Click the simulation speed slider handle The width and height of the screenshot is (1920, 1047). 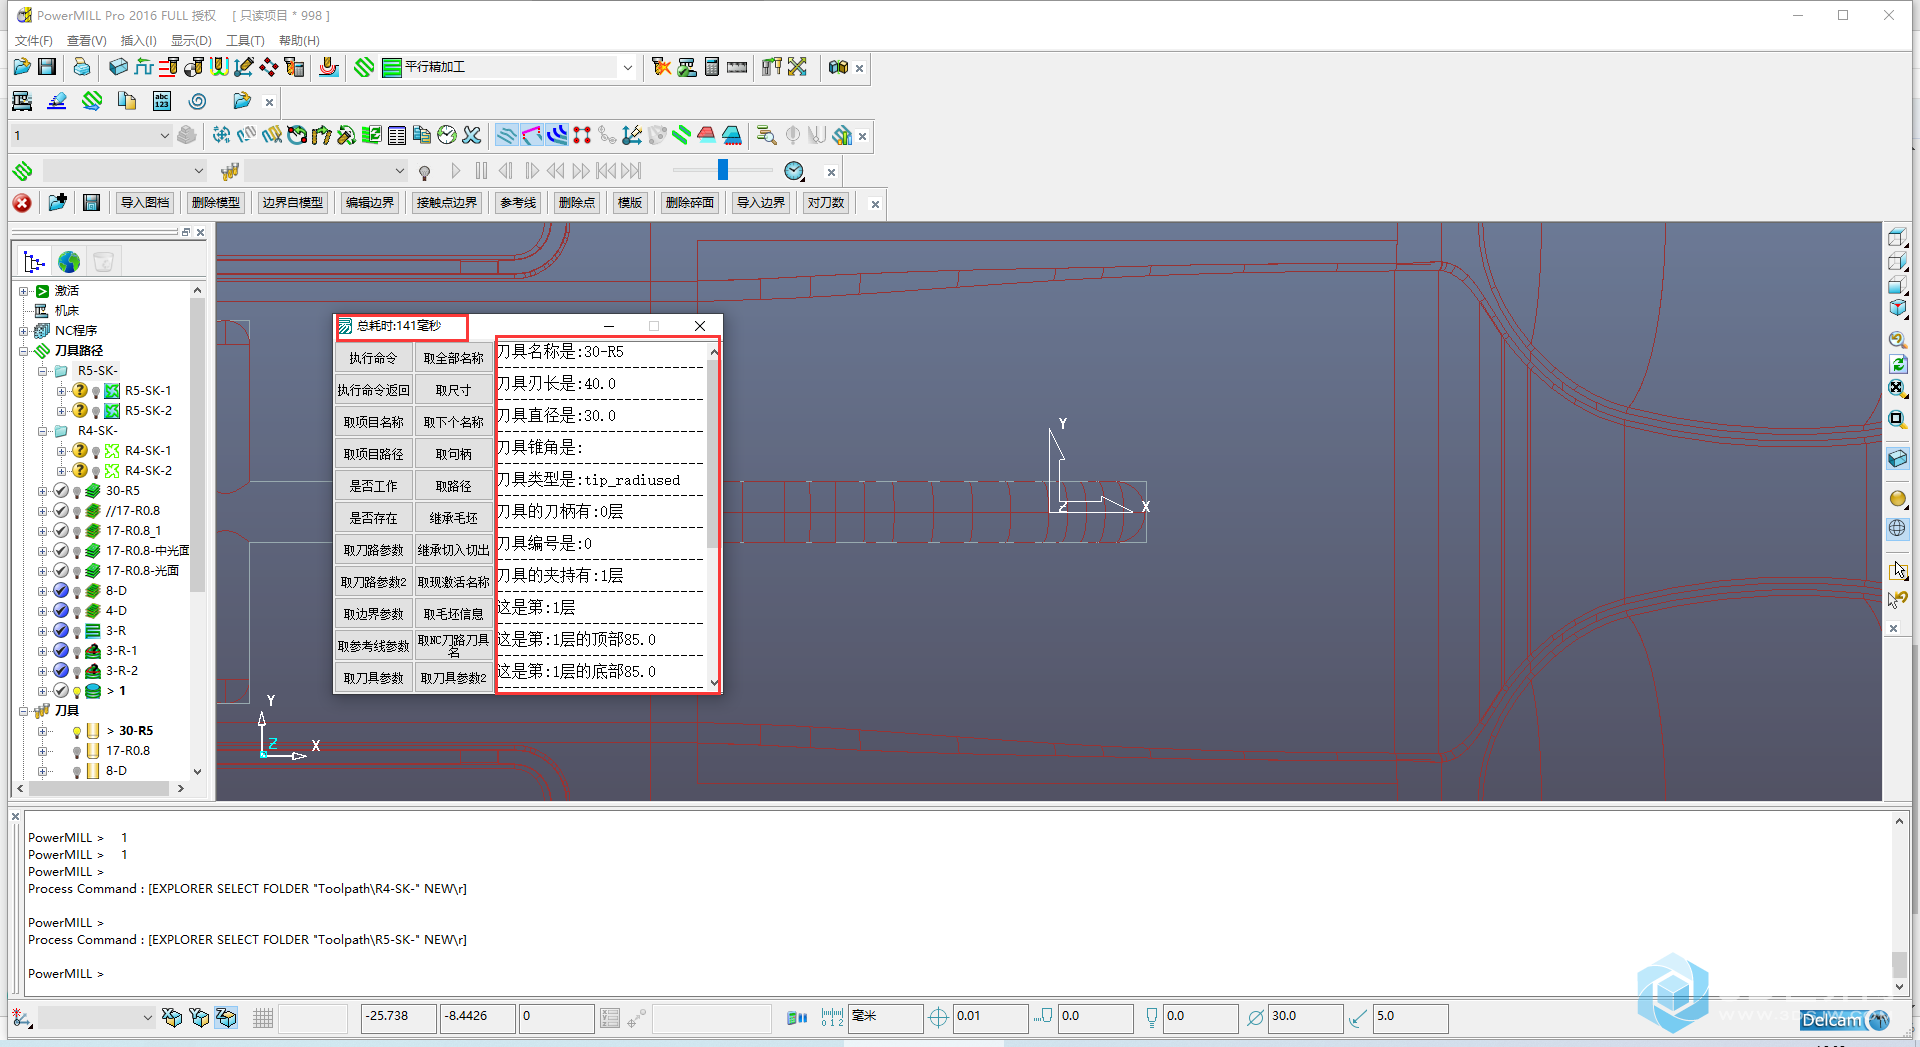click(723, 171)
